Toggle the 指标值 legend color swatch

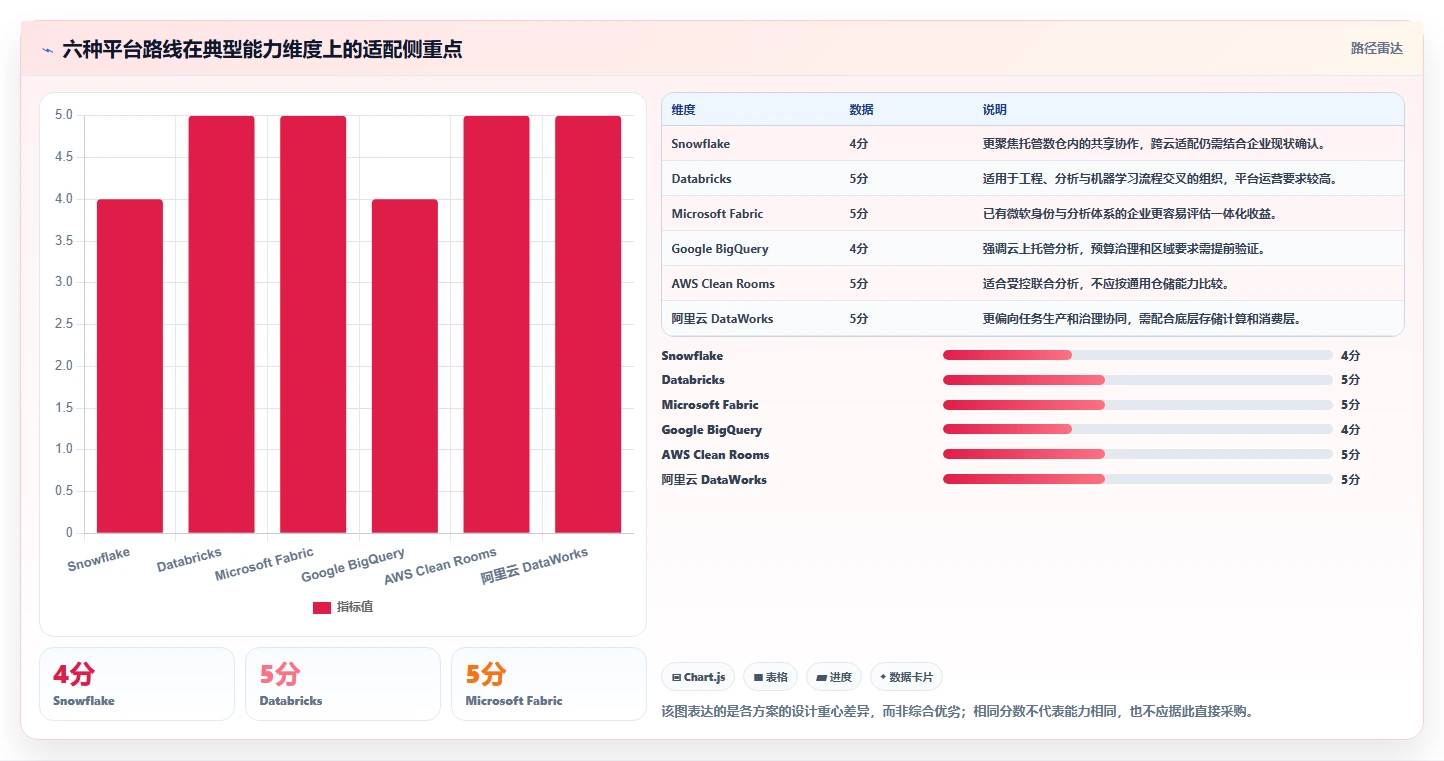322,607
